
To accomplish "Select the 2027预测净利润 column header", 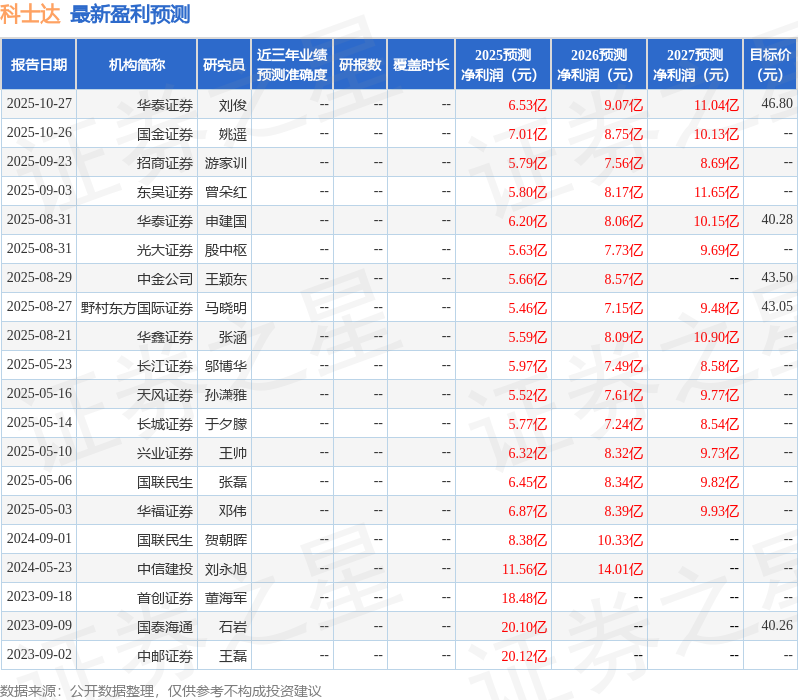I will tap(695, 65).
